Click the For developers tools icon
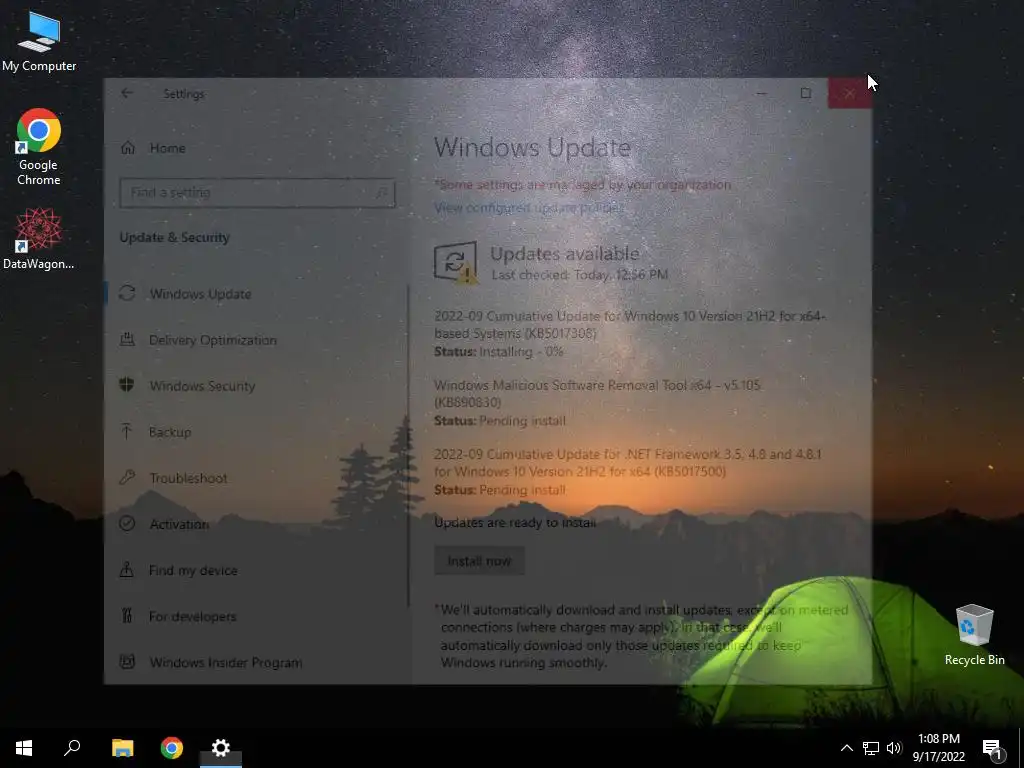 point(127,615)
